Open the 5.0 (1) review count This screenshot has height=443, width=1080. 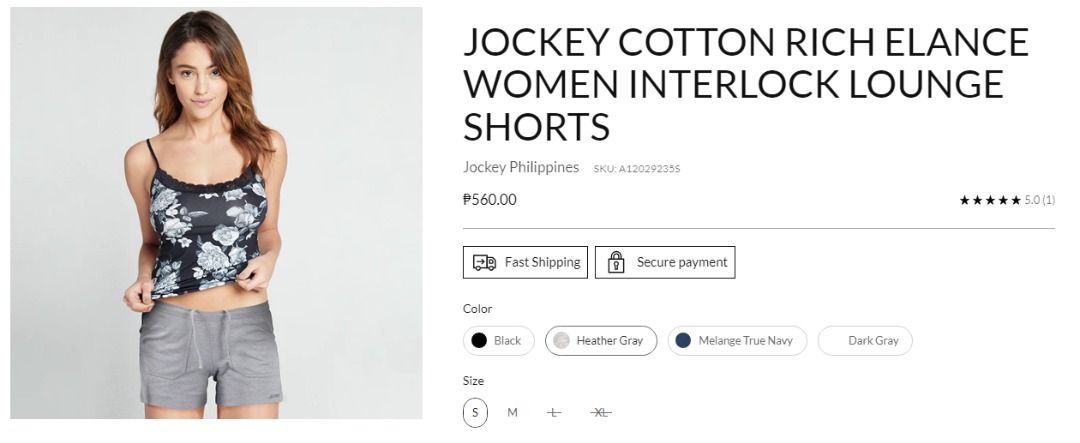pyautogui.click(x=1040, y=200)
